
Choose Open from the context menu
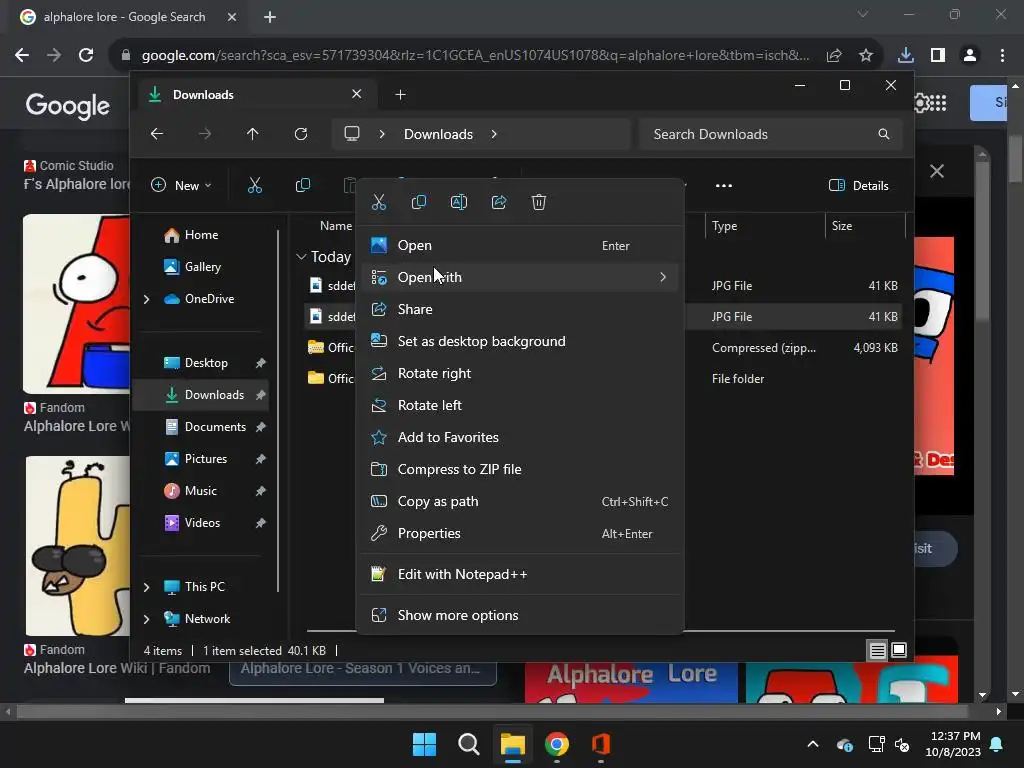[519, 246]
